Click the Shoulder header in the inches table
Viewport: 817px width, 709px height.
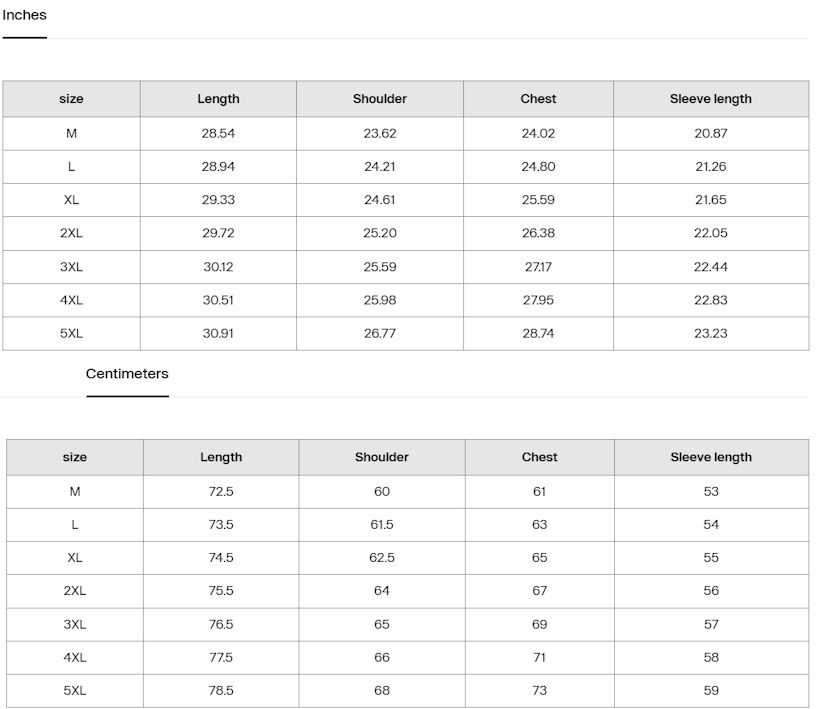380,99
